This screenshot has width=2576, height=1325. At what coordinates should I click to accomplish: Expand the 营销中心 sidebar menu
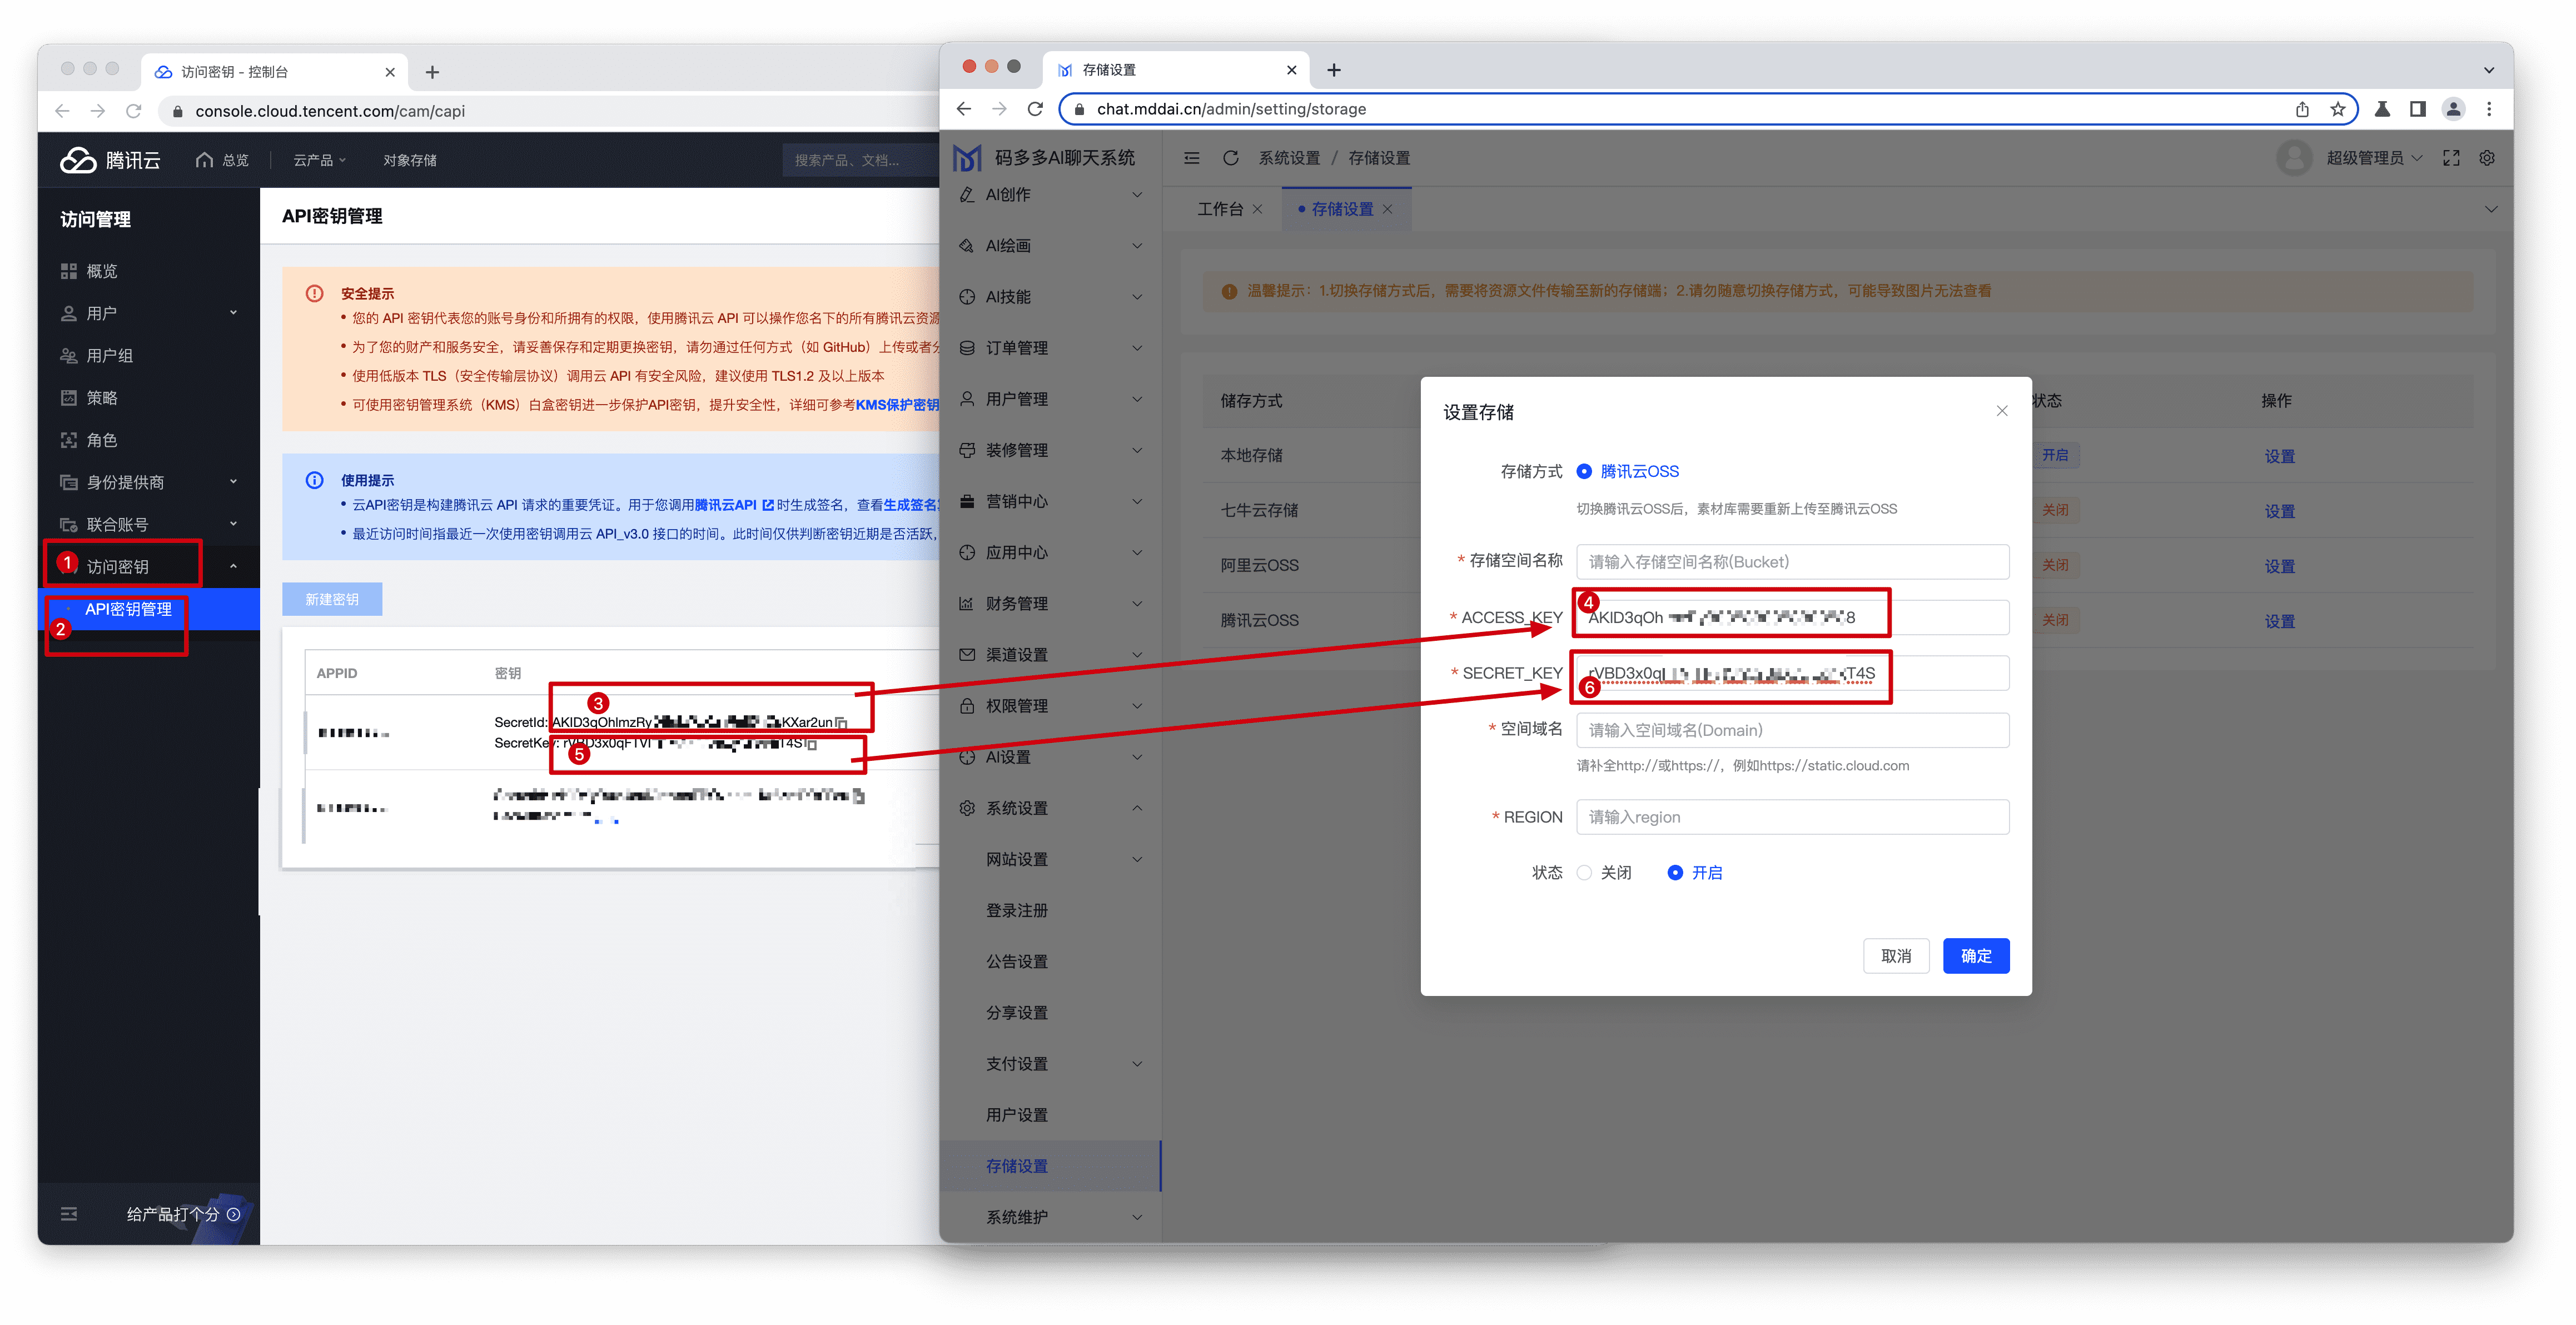pos(1050,501)
